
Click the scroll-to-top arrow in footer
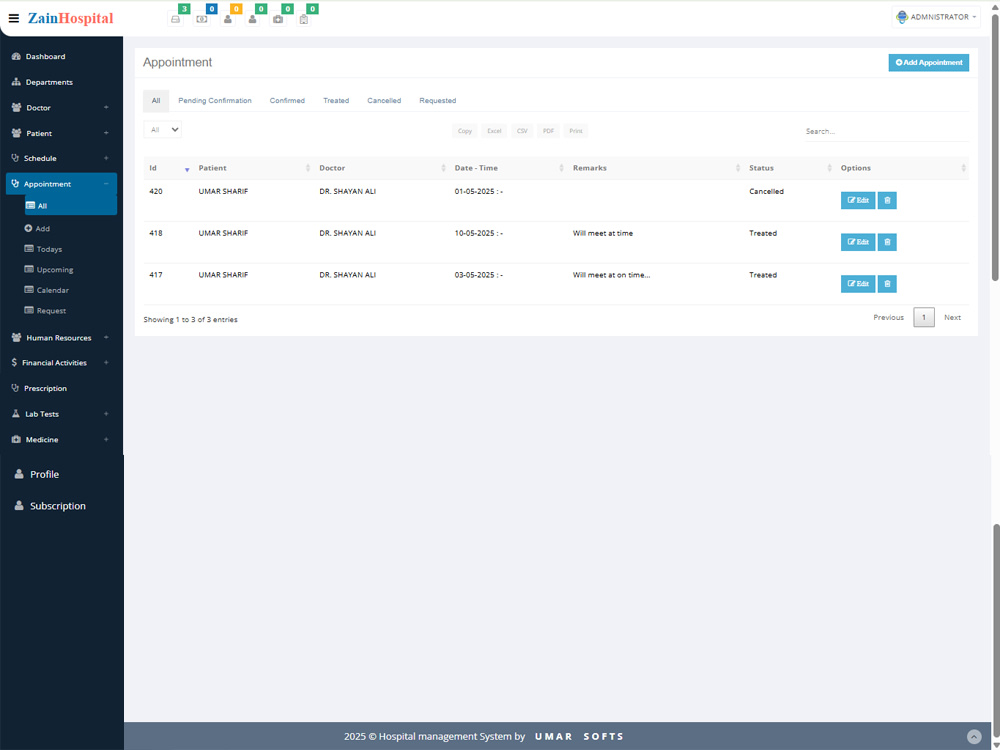[974, 737]
